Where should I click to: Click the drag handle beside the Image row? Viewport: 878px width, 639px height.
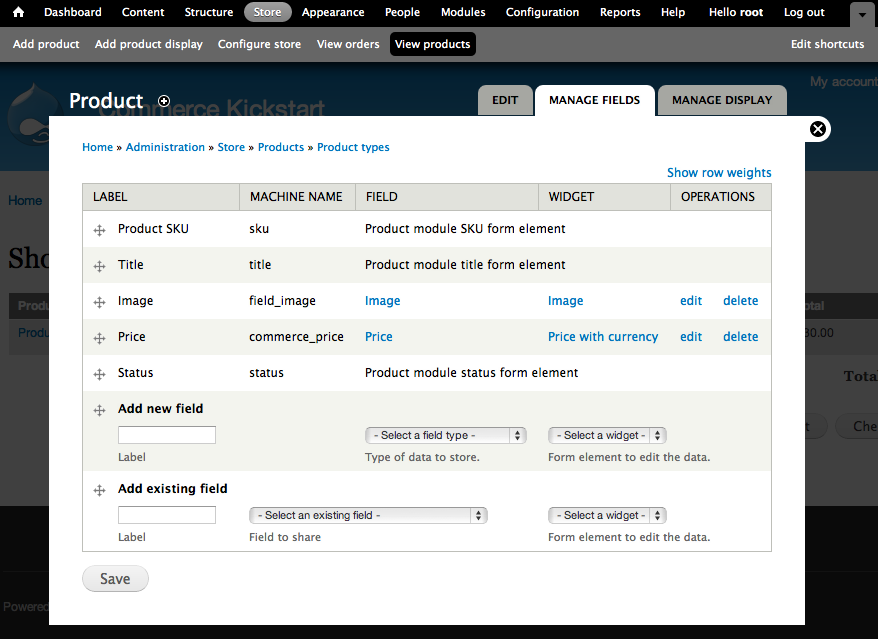99,301
